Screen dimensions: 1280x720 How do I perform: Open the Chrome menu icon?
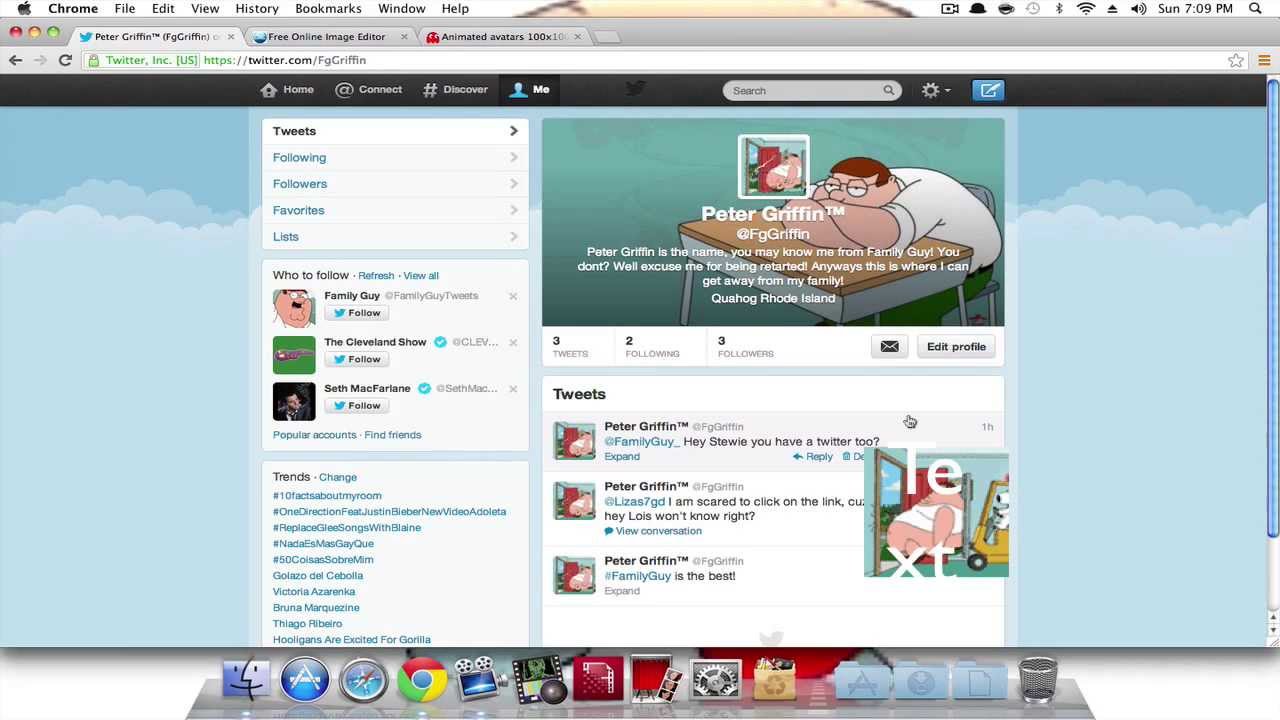click(x=1264, y=60)
